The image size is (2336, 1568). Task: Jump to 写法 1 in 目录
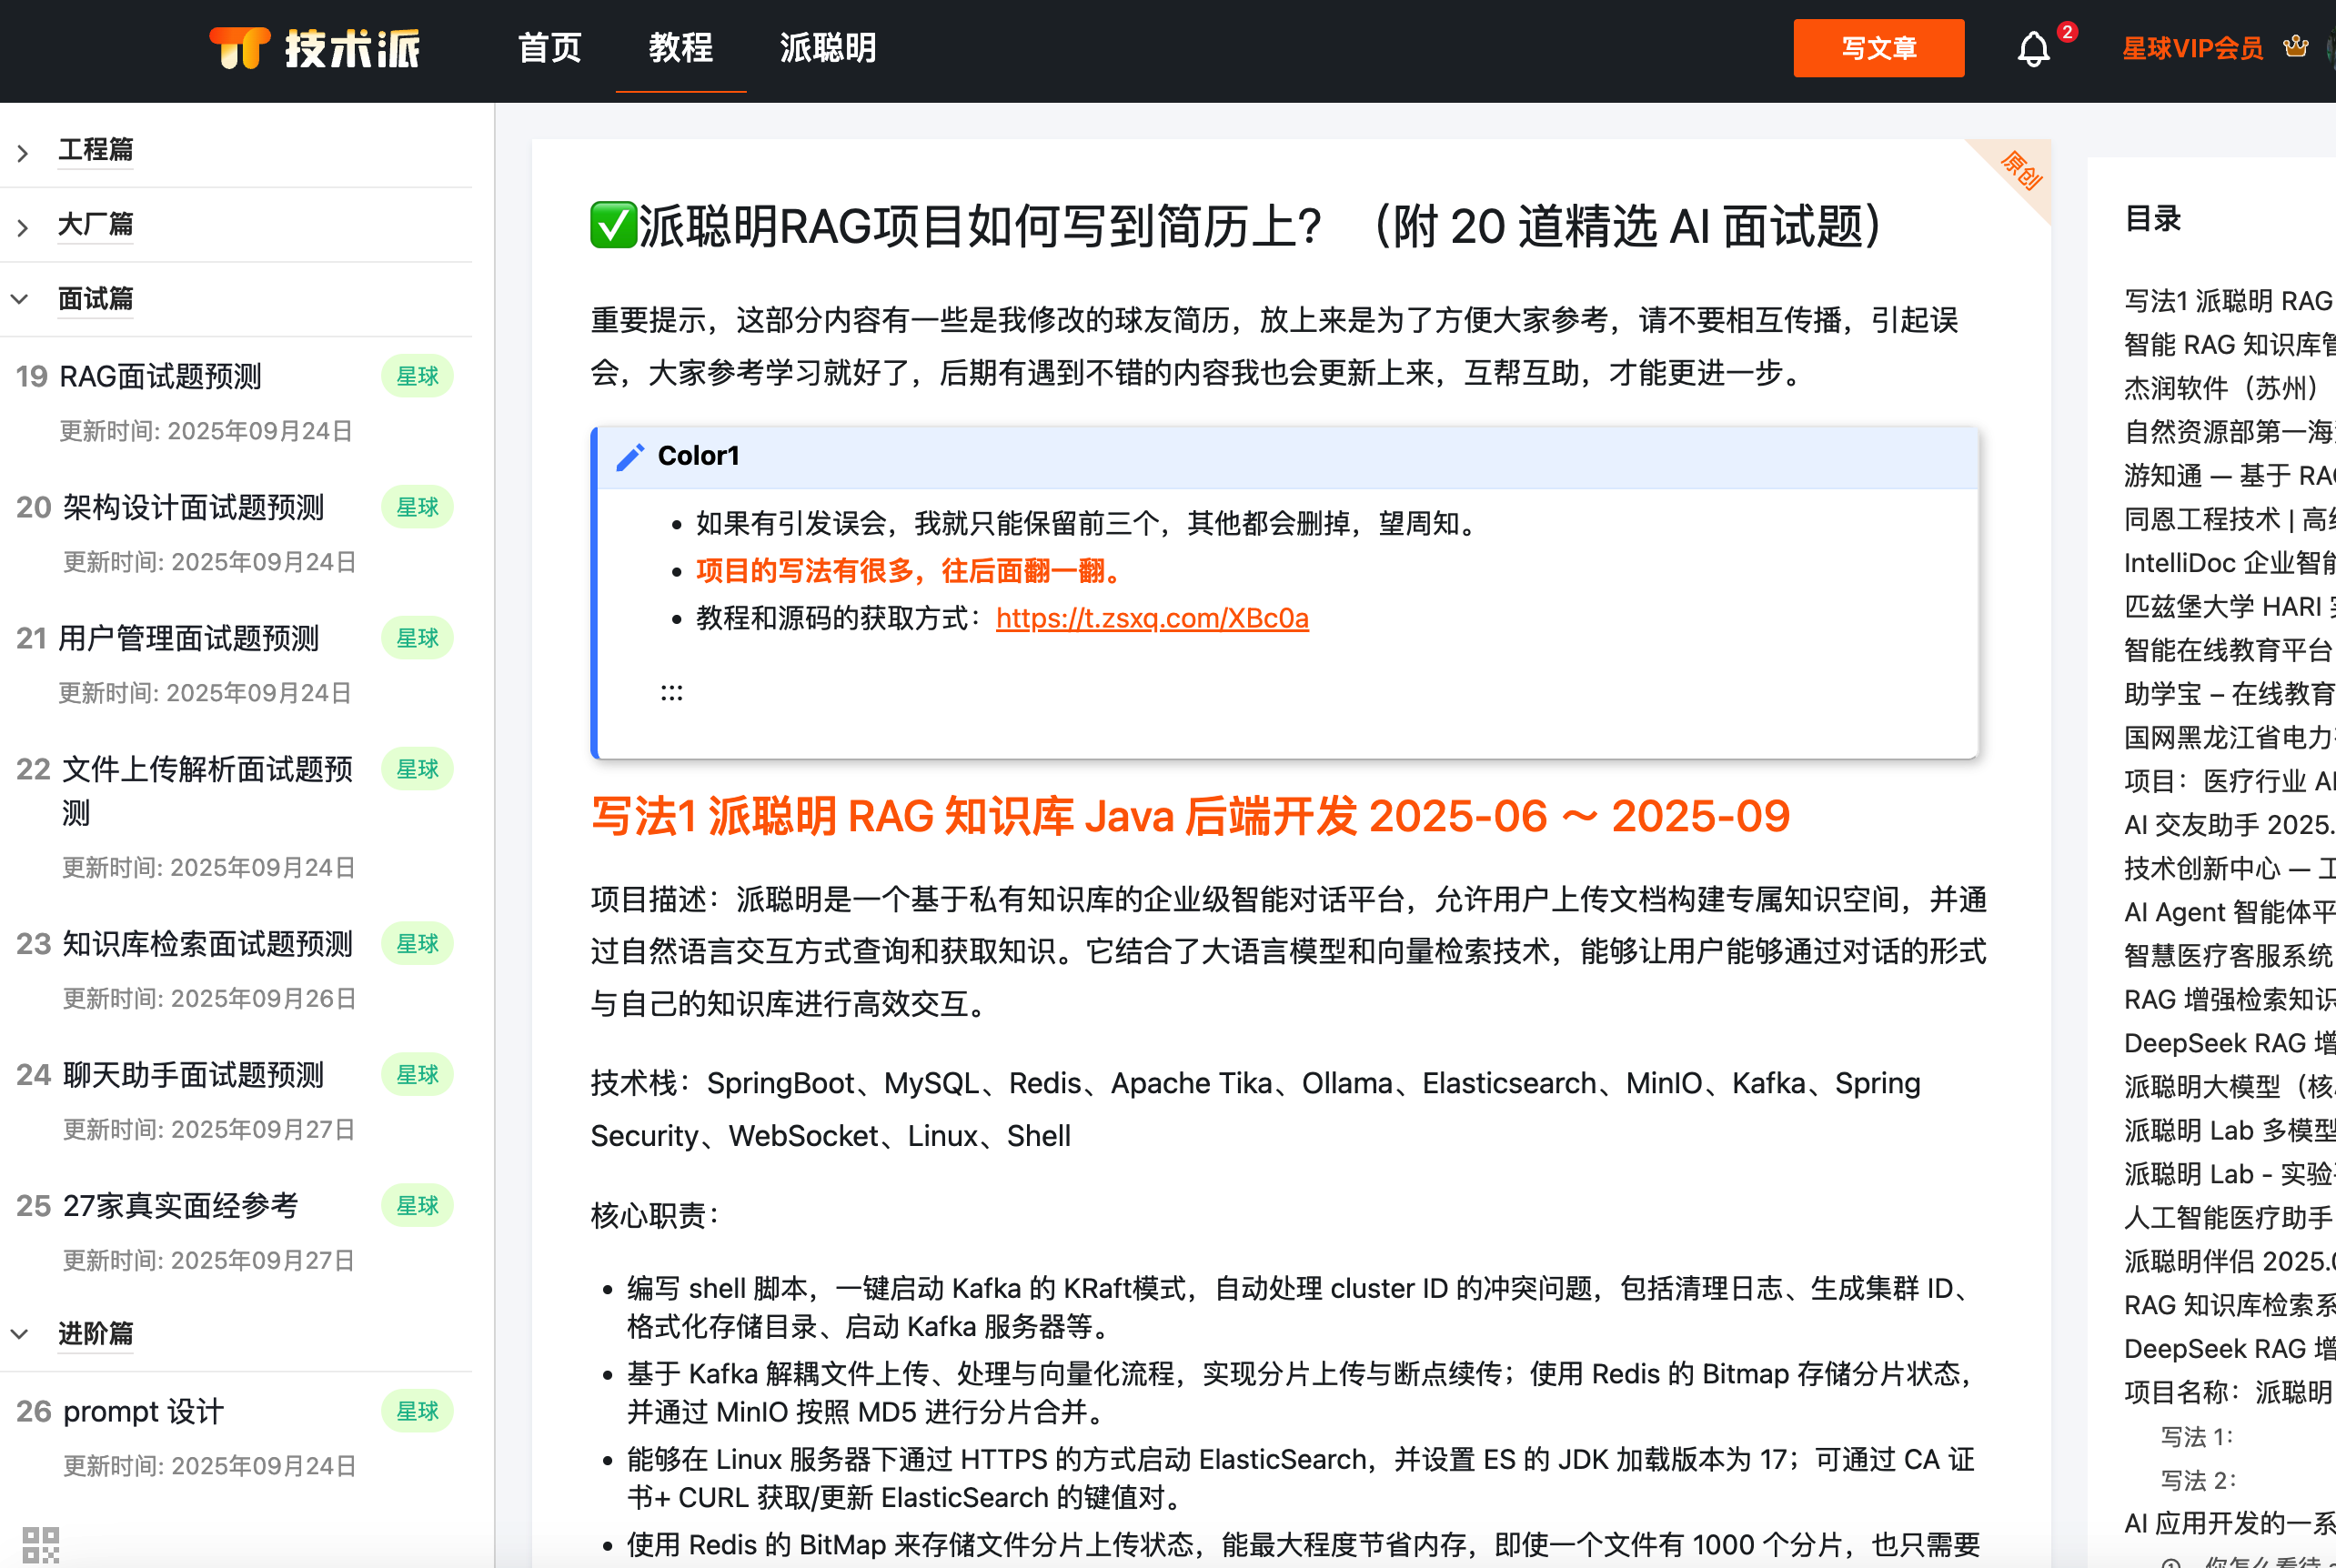pyautogui.click(x=2196, y=1437)
